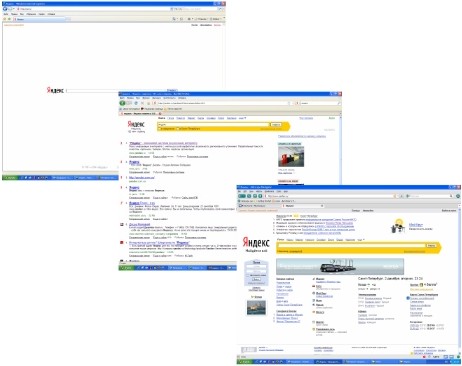Click the office photo thumbnail beside search results
Screen dimensions: 462x366
pos(291,156)
